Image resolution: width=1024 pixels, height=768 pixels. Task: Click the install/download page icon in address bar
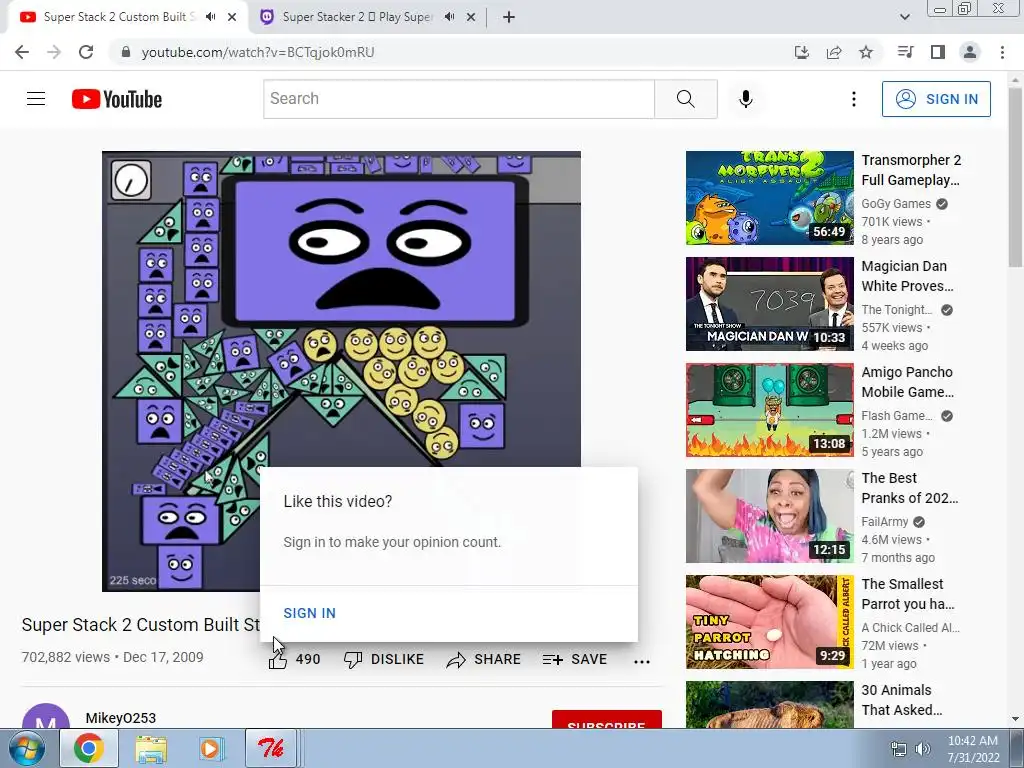[802, 52]
